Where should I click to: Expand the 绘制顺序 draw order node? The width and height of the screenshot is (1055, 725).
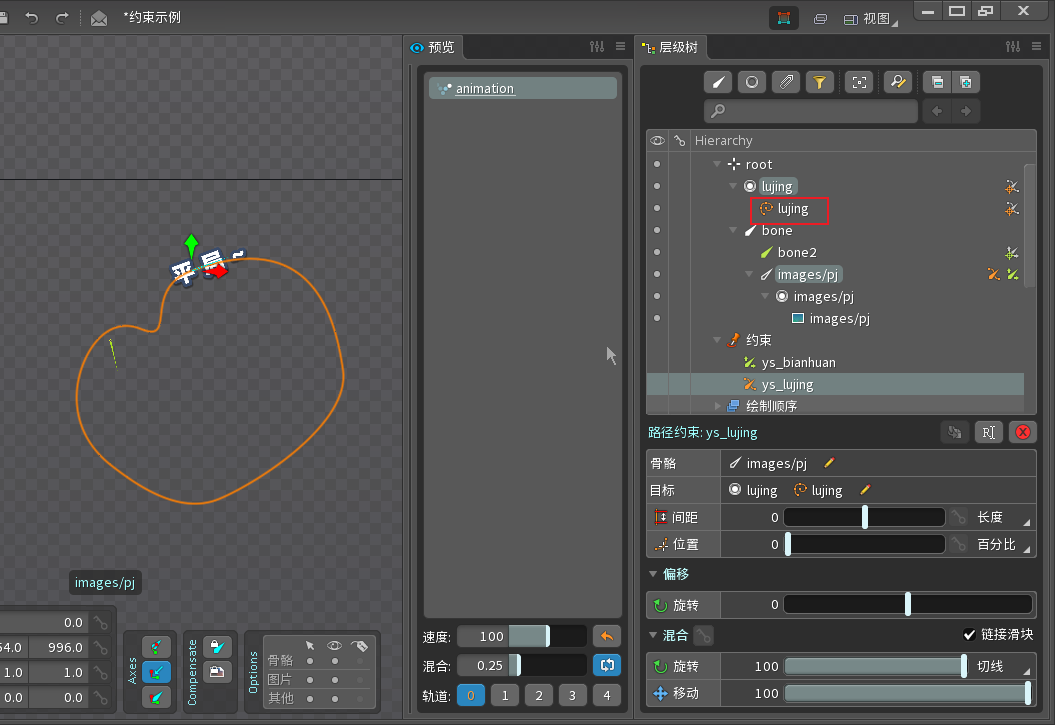click(x=717, y=406)
